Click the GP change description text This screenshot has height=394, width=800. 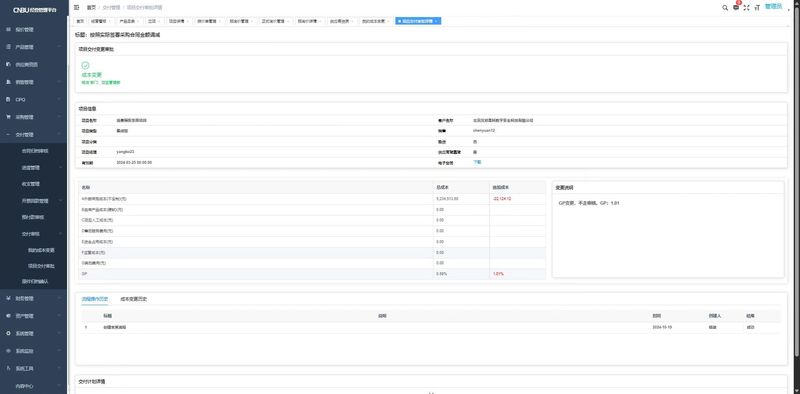coord(589,203)
